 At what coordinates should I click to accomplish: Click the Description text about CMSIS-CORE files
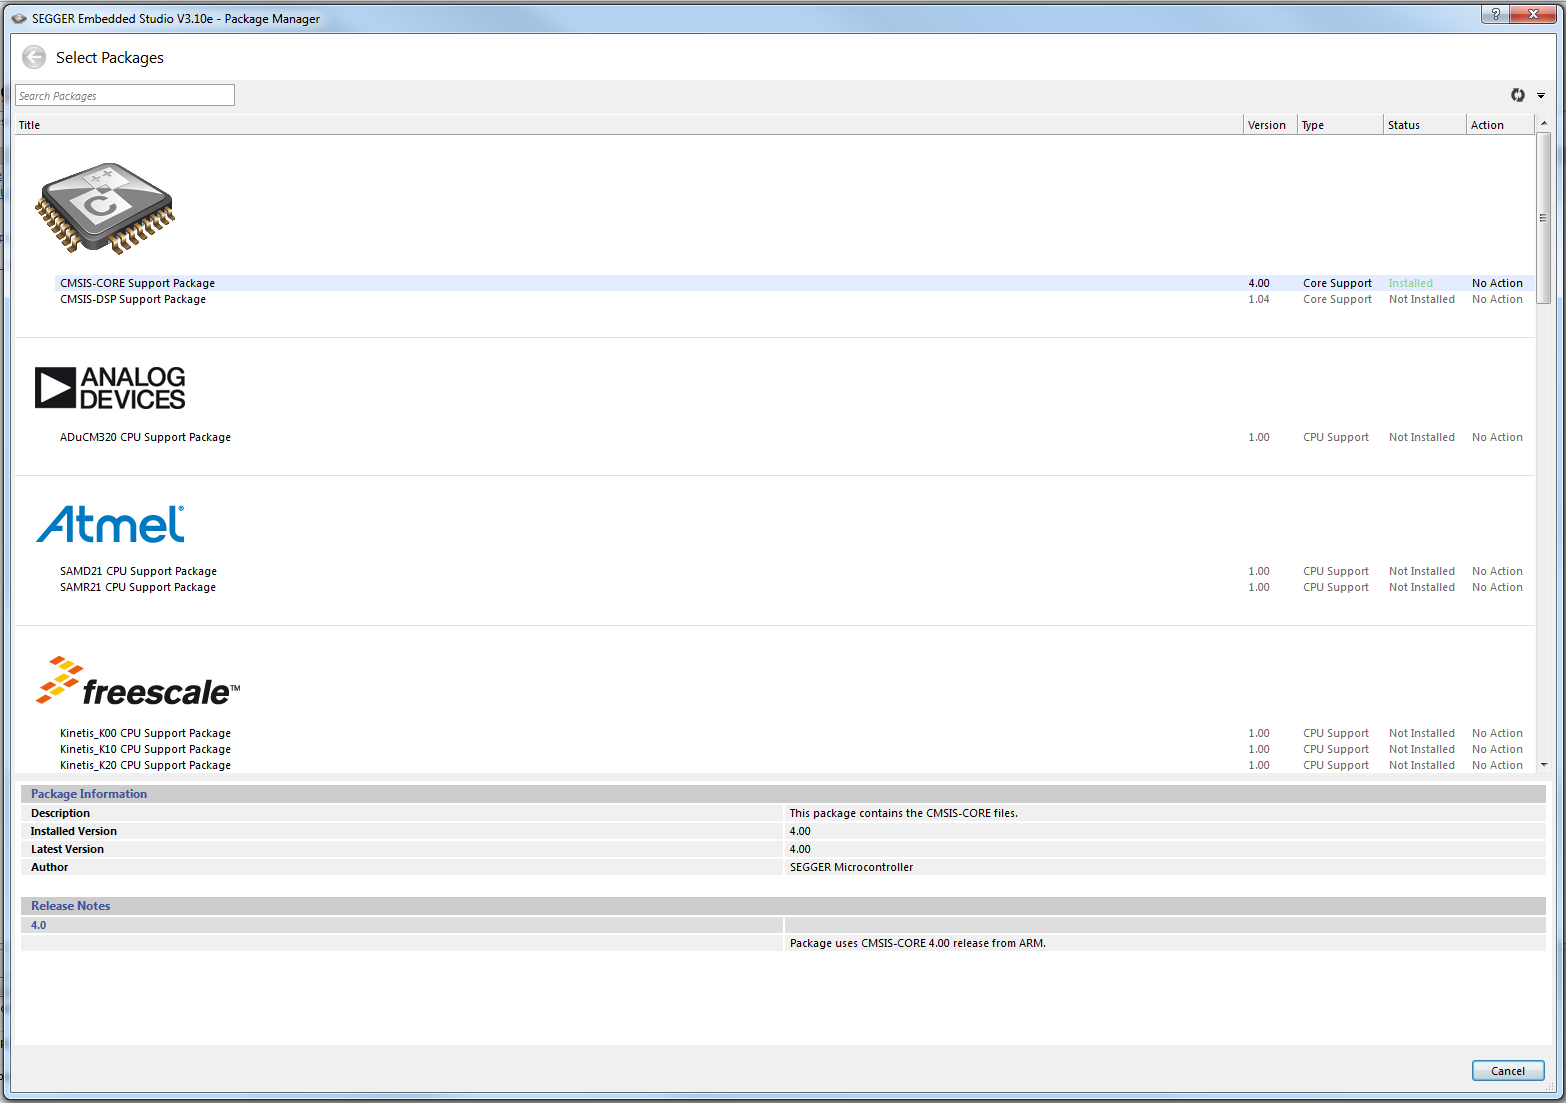click(903, 813)
